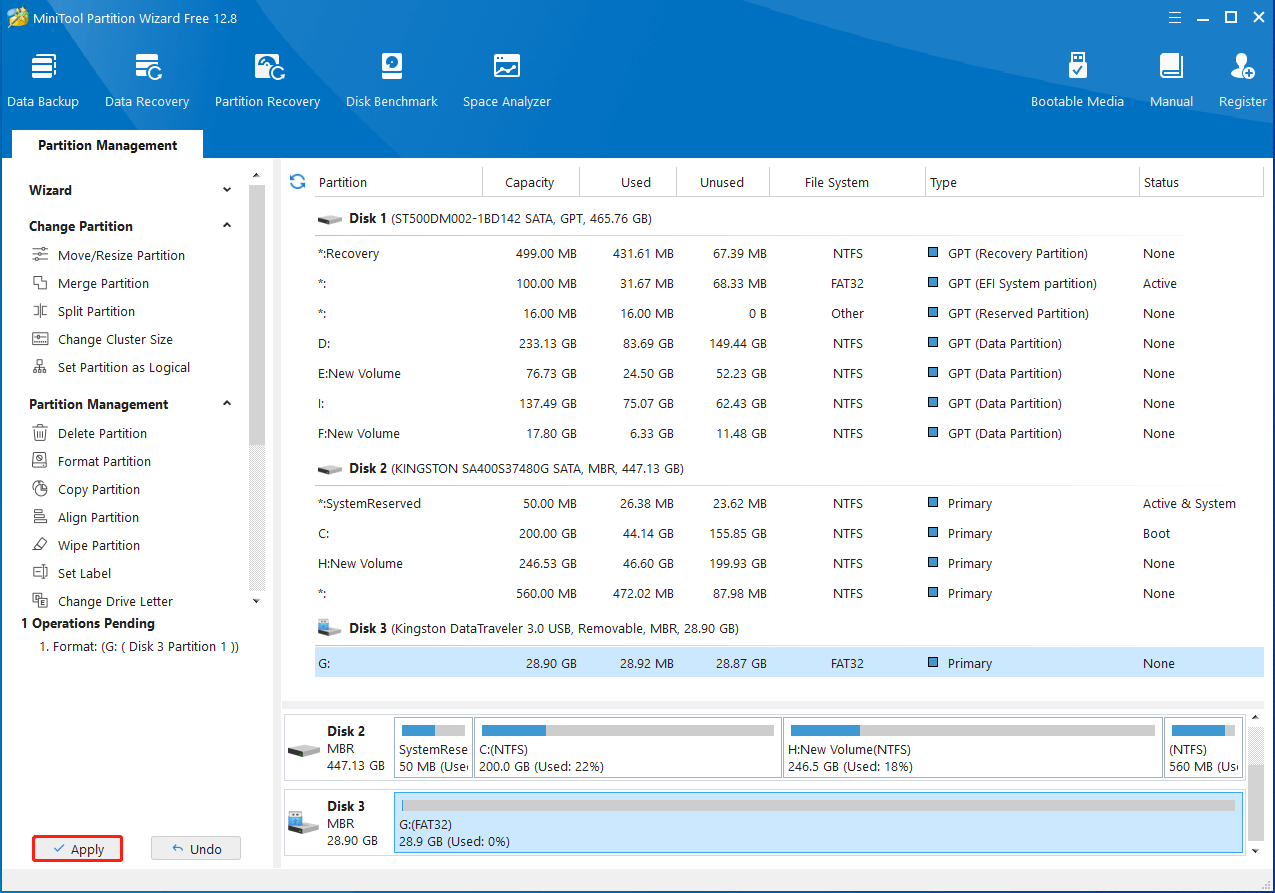Viewport: 1275px width, 893px height.
Task: Select the Disk 2 Kingston header row
Action: pos(789,468)
